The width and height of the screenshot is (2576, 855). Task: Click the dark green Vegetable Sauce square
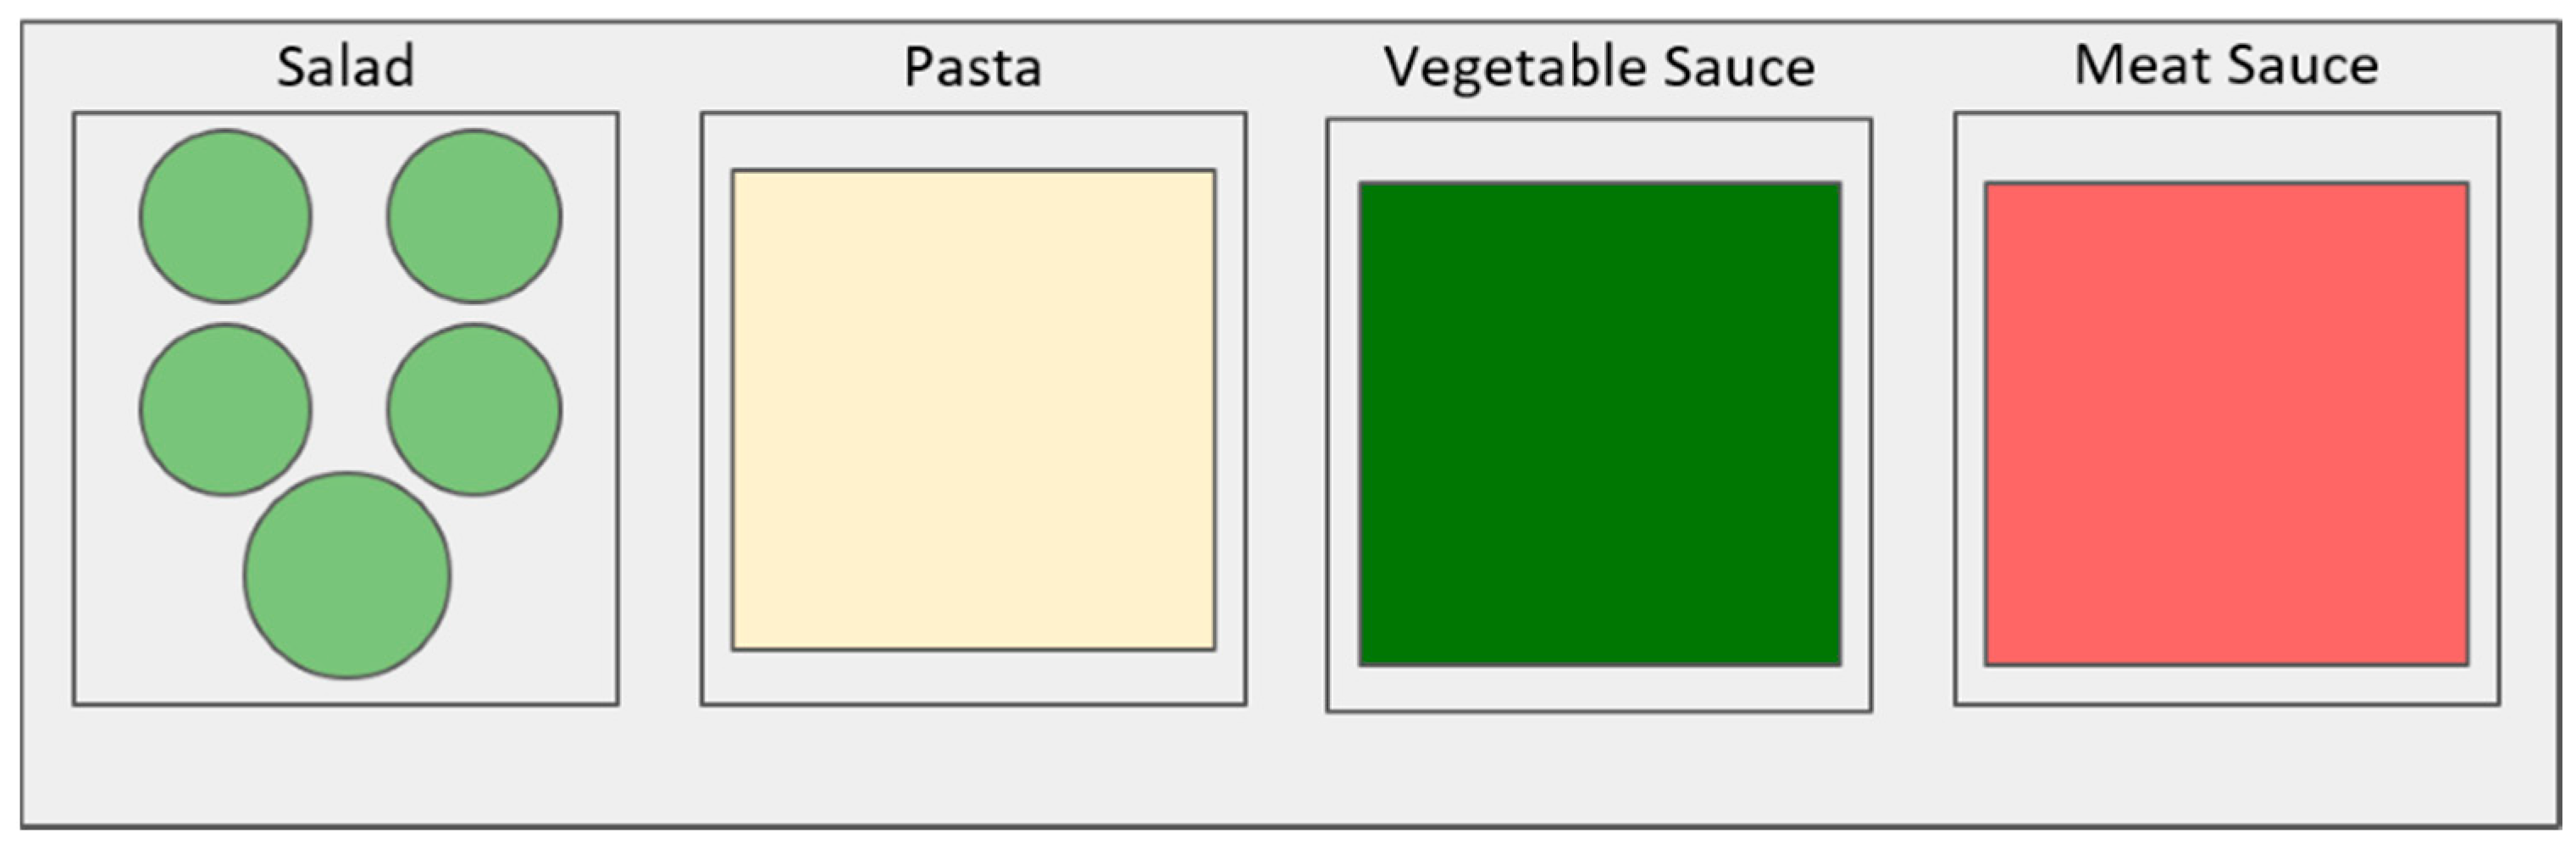[1599, 424]
